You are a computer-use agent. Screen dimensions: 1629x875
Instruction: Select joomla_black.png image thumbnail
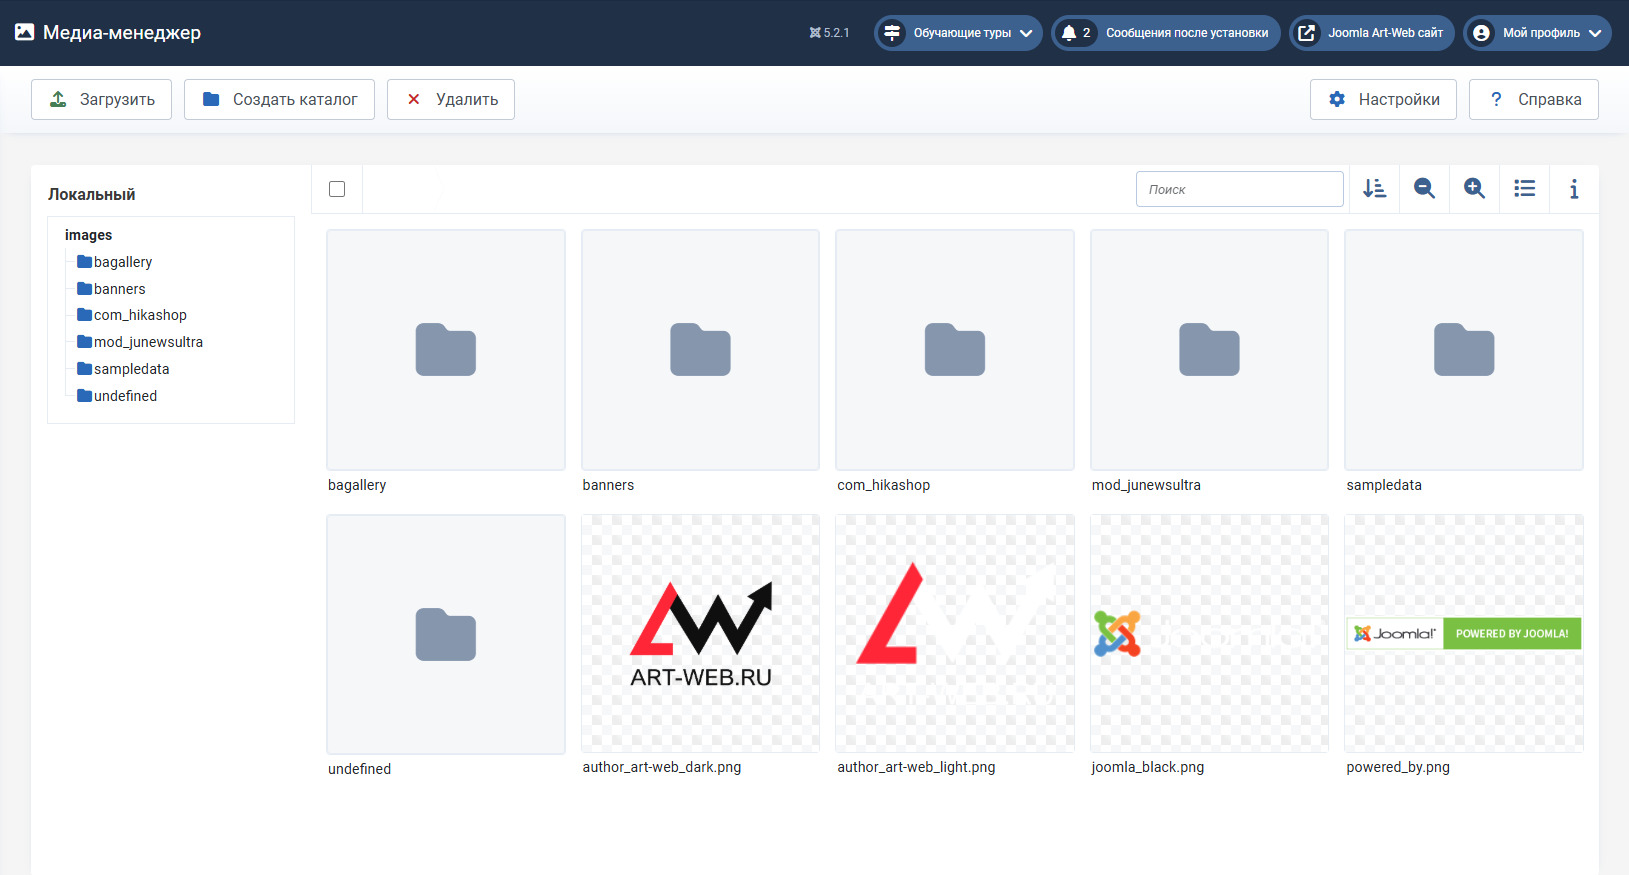[x=1209, y=633]
